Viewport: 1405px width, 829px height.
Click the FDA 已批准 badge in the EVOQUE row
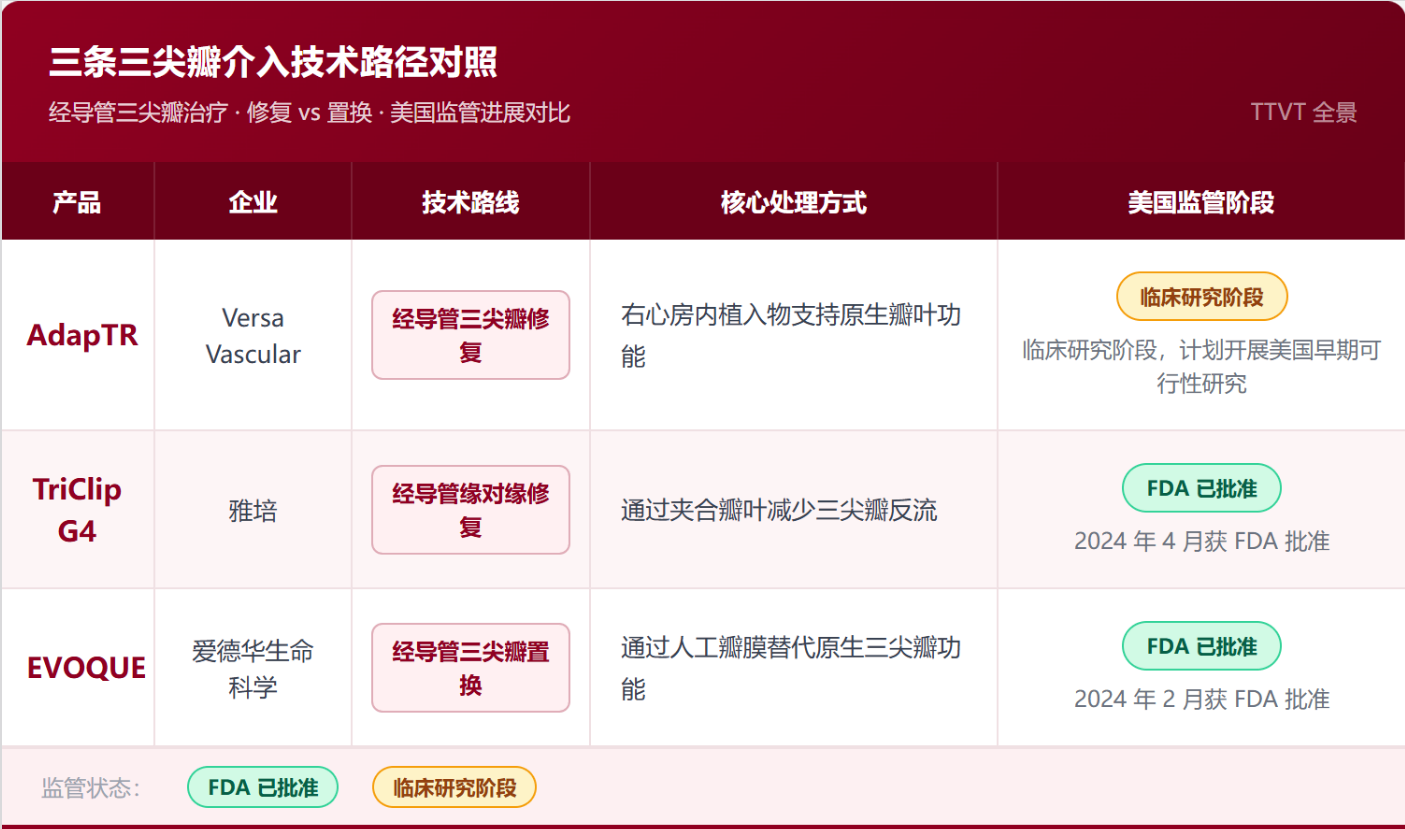pos(1202,646)
